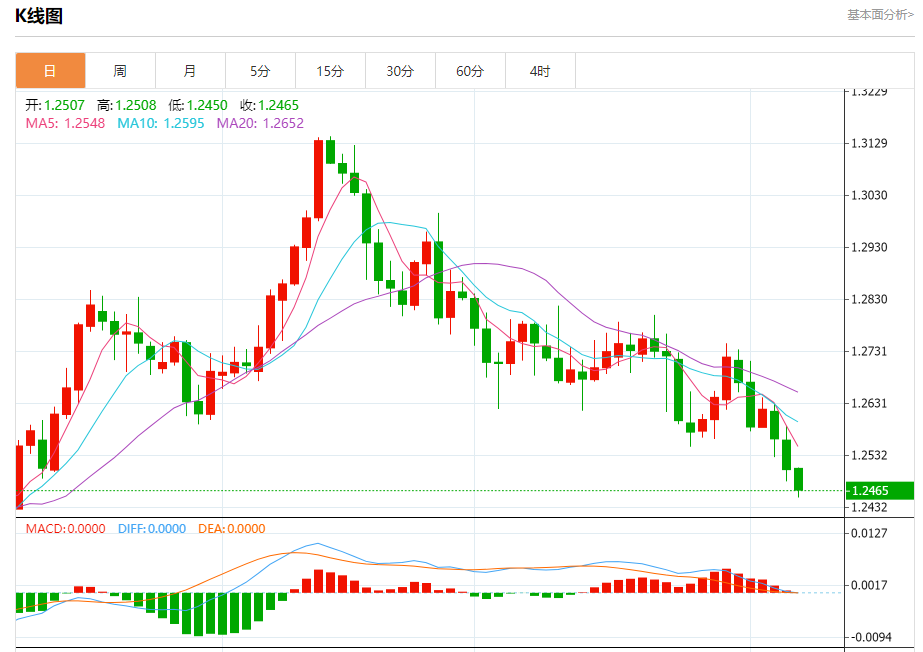Click the 低:1.2450 low price value
Viewport: 923px width, 652px height.
click(198, 105)
